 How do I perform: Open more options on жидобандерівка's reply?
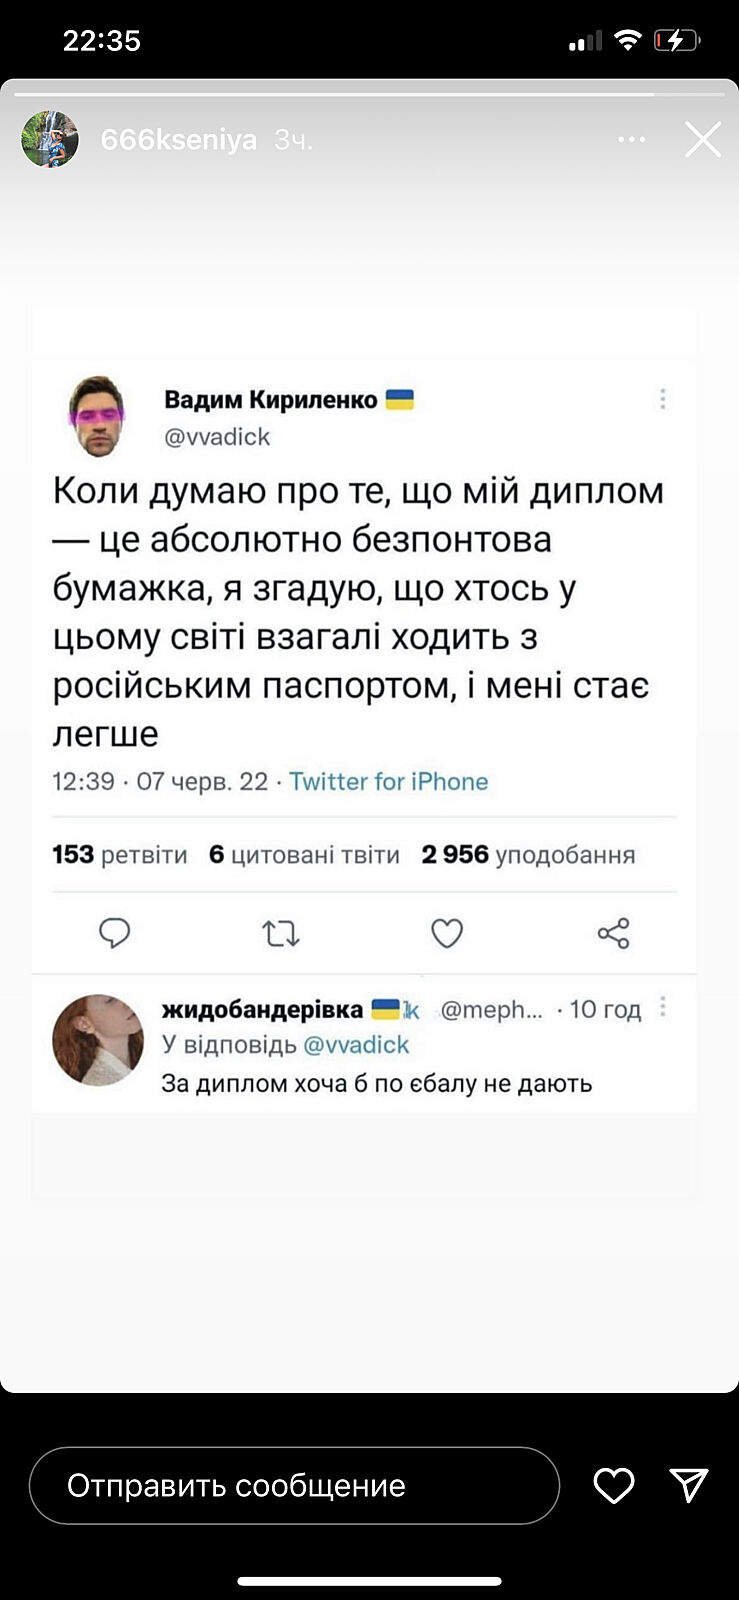[662, 1007]
